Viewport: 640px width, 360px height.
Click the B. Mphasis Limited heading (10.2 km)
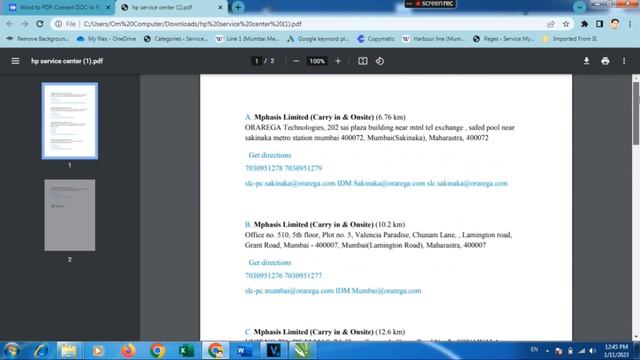click(325, 224)
